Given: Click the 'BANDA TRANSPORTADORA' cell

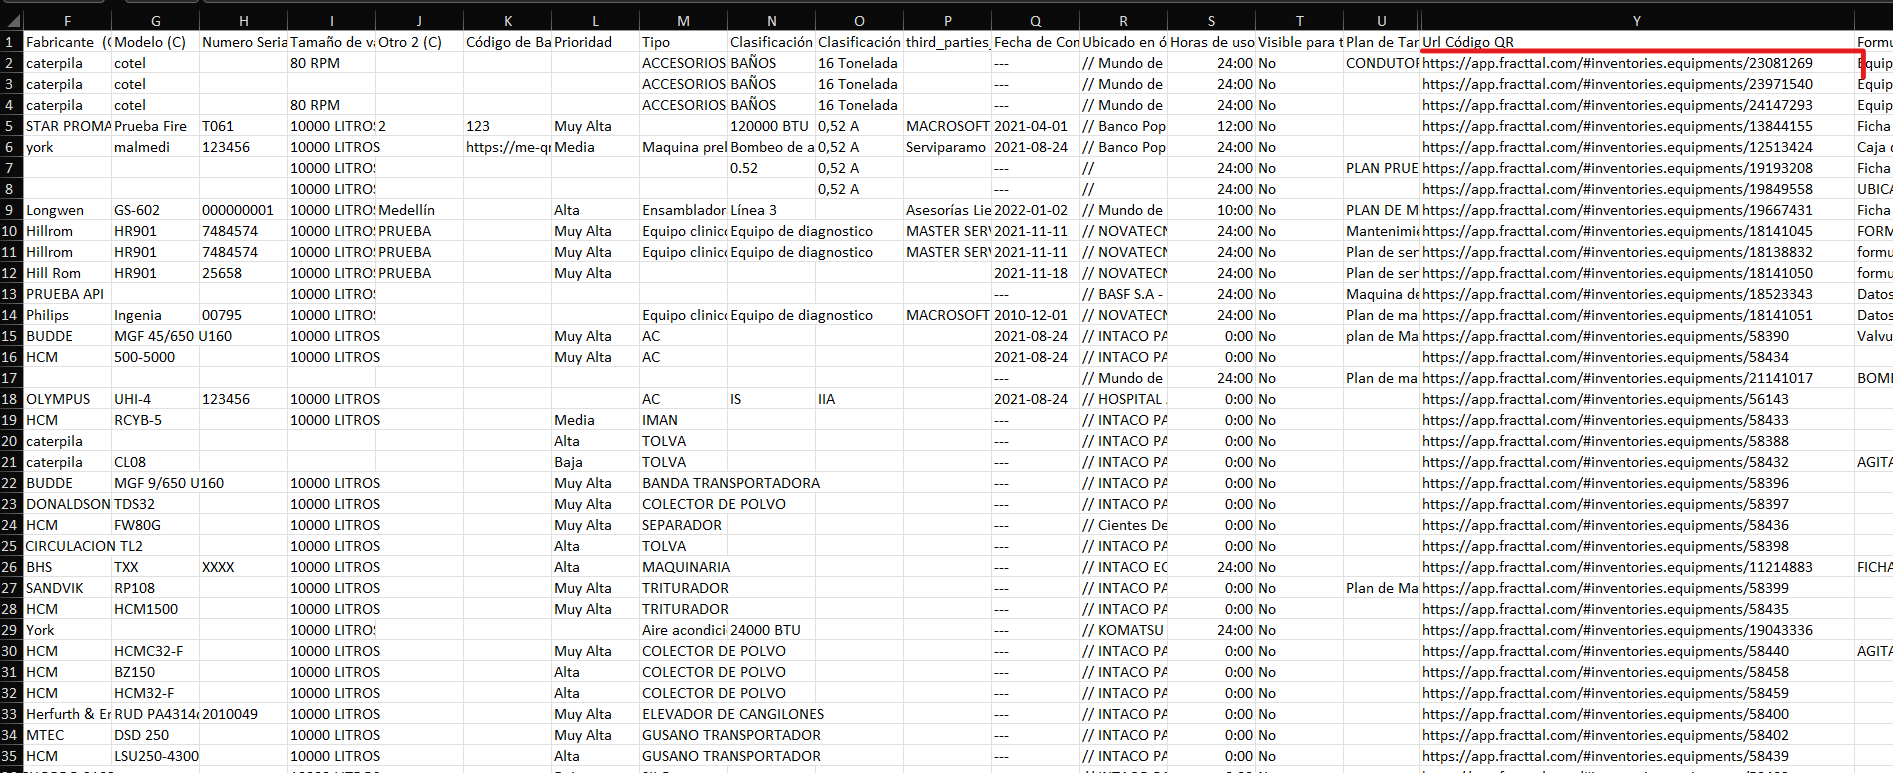Looking at the screenshot, I should (730, 483).
